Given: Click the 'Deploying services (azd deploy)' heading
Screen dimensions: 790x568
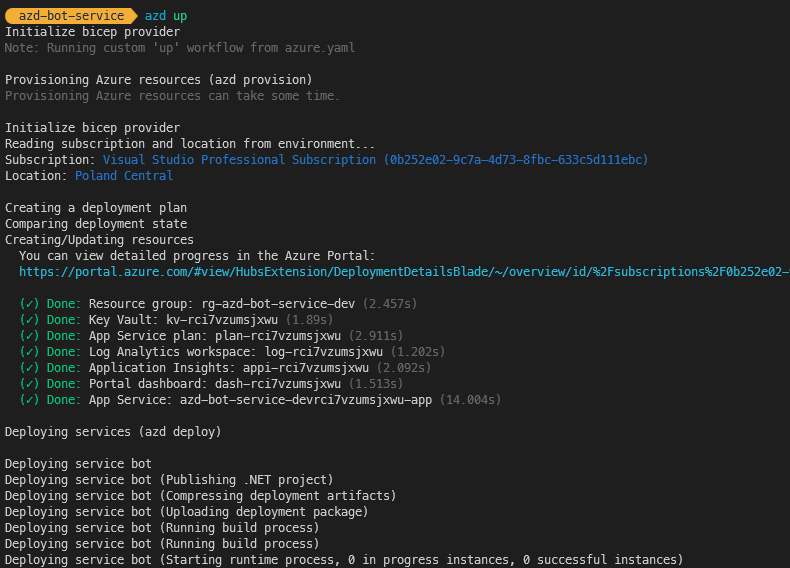Looking at the screenshot, I should pos(113,432).
